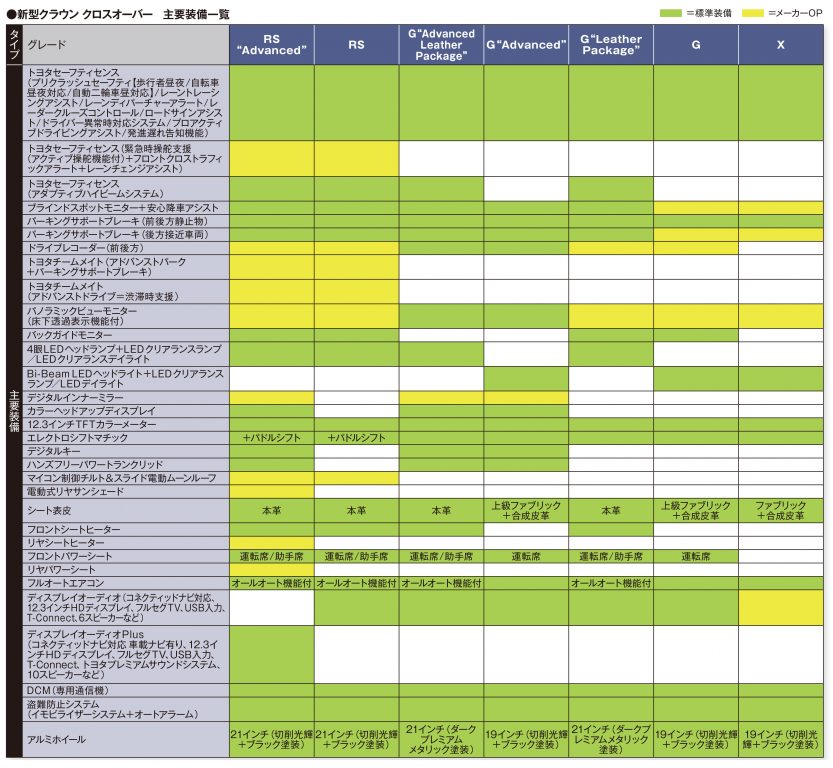Click the yellow メーカーOP legend swatch
Viewport: 833px width, 768px height.
click(x=753, y=13)
